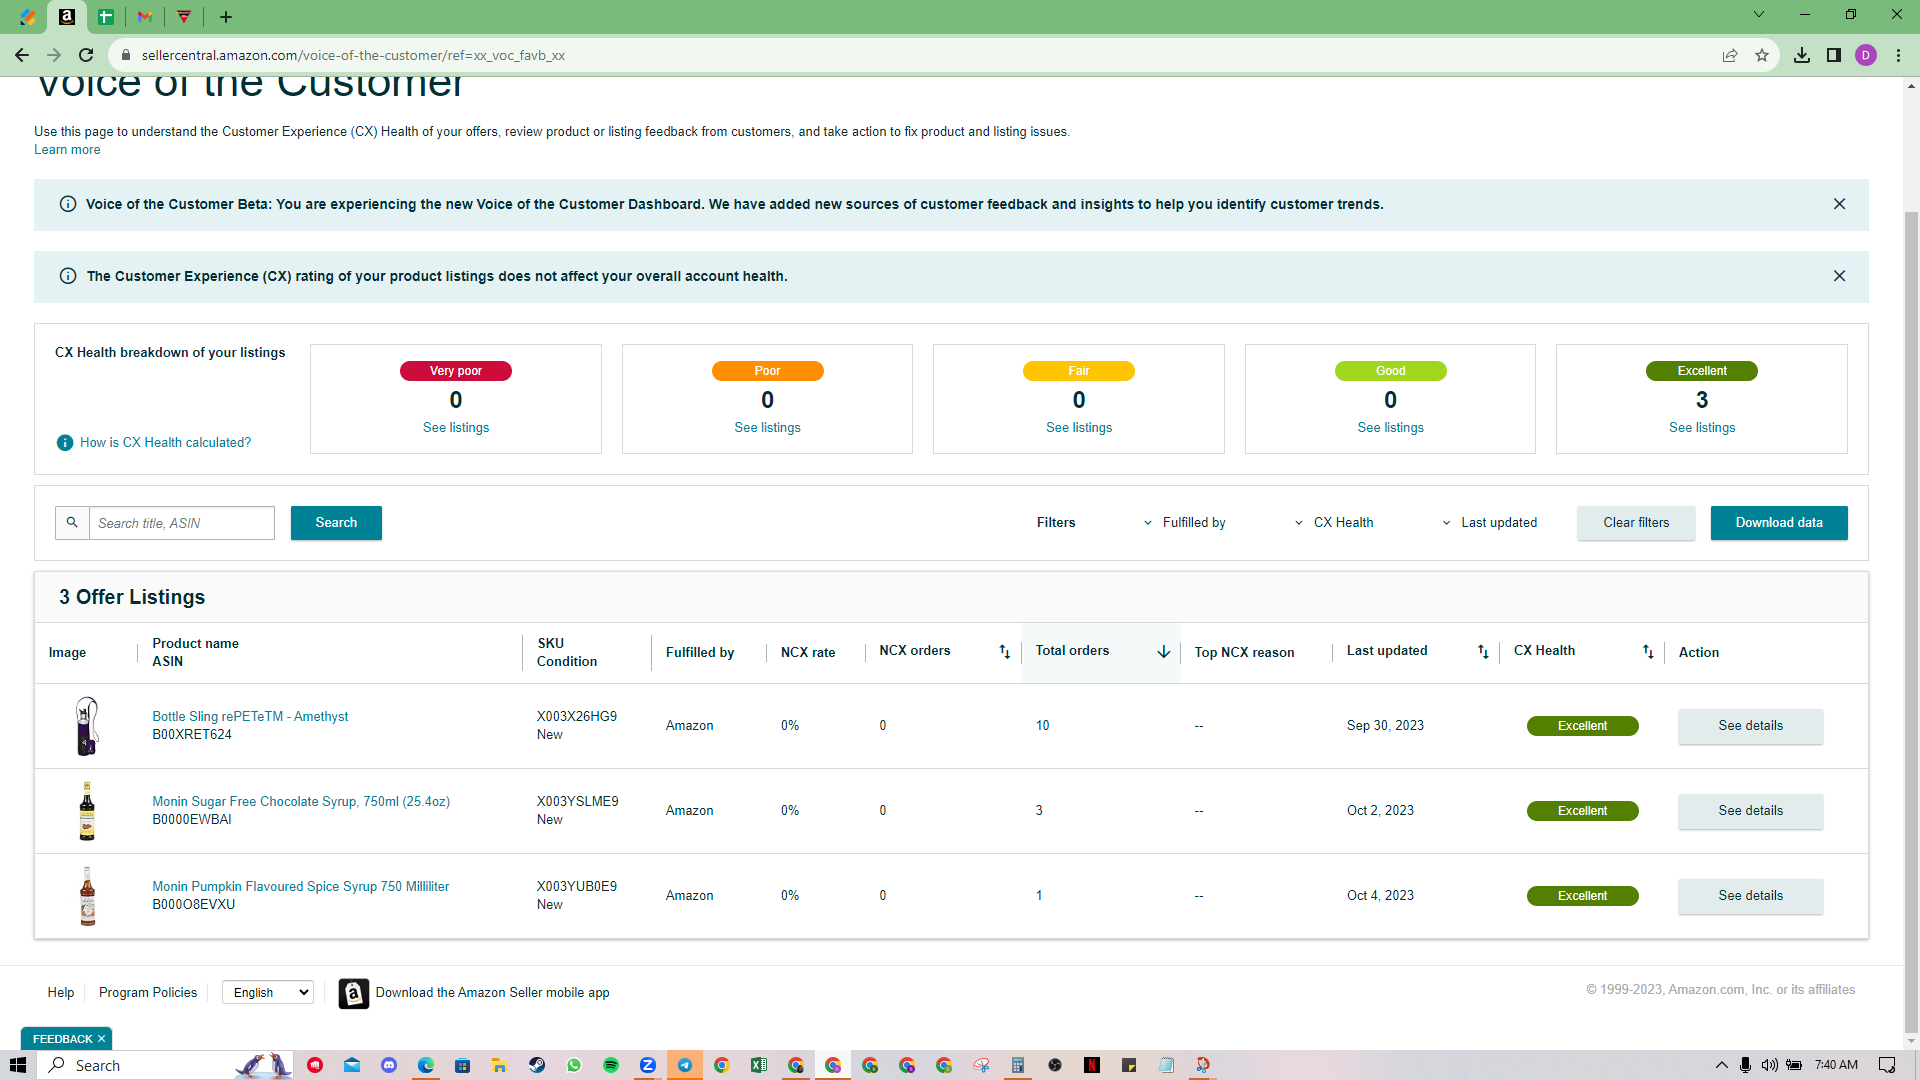Open Program Policies link

pos(148,993)
